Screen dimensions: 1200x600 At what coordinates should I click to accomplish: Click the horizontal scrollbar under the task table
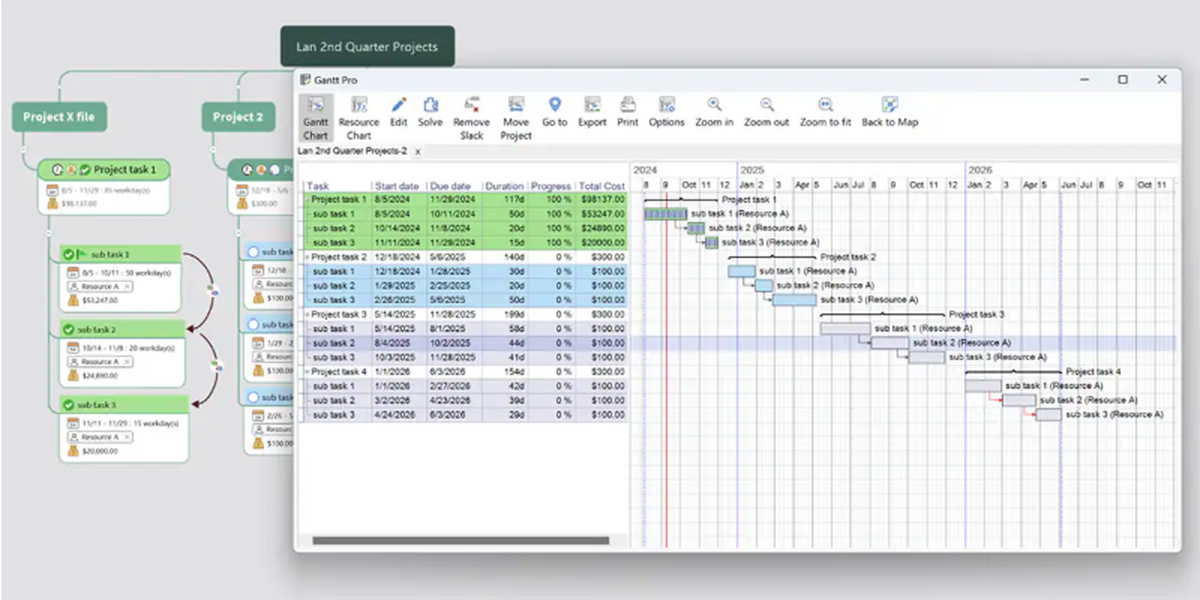point(460,541)
